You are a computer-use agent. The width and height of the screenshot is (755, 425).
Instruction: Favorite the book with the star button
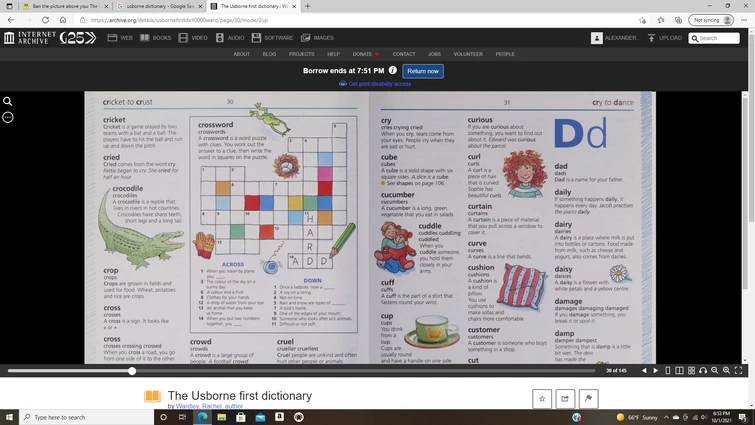[542, 399]
